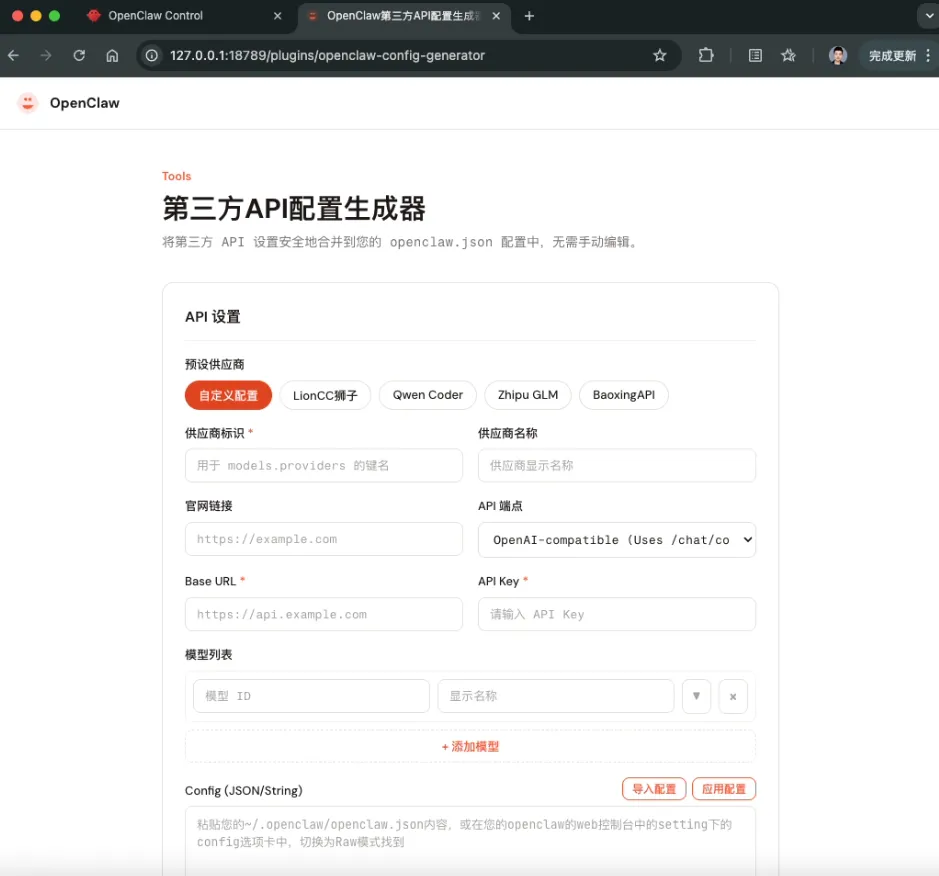Open the browser home icon
Viewport: 939px width, 876px height.
112,56
